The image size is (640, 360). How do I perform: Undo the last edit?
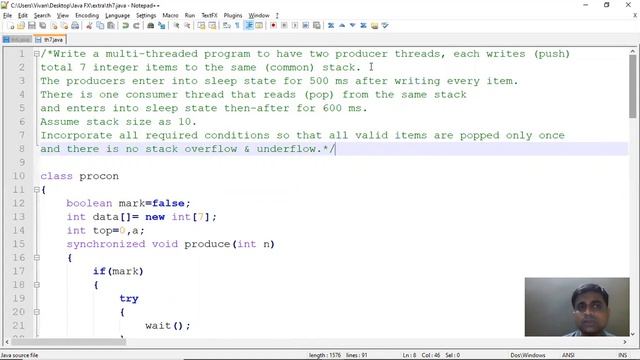click(x=125, y=26)
